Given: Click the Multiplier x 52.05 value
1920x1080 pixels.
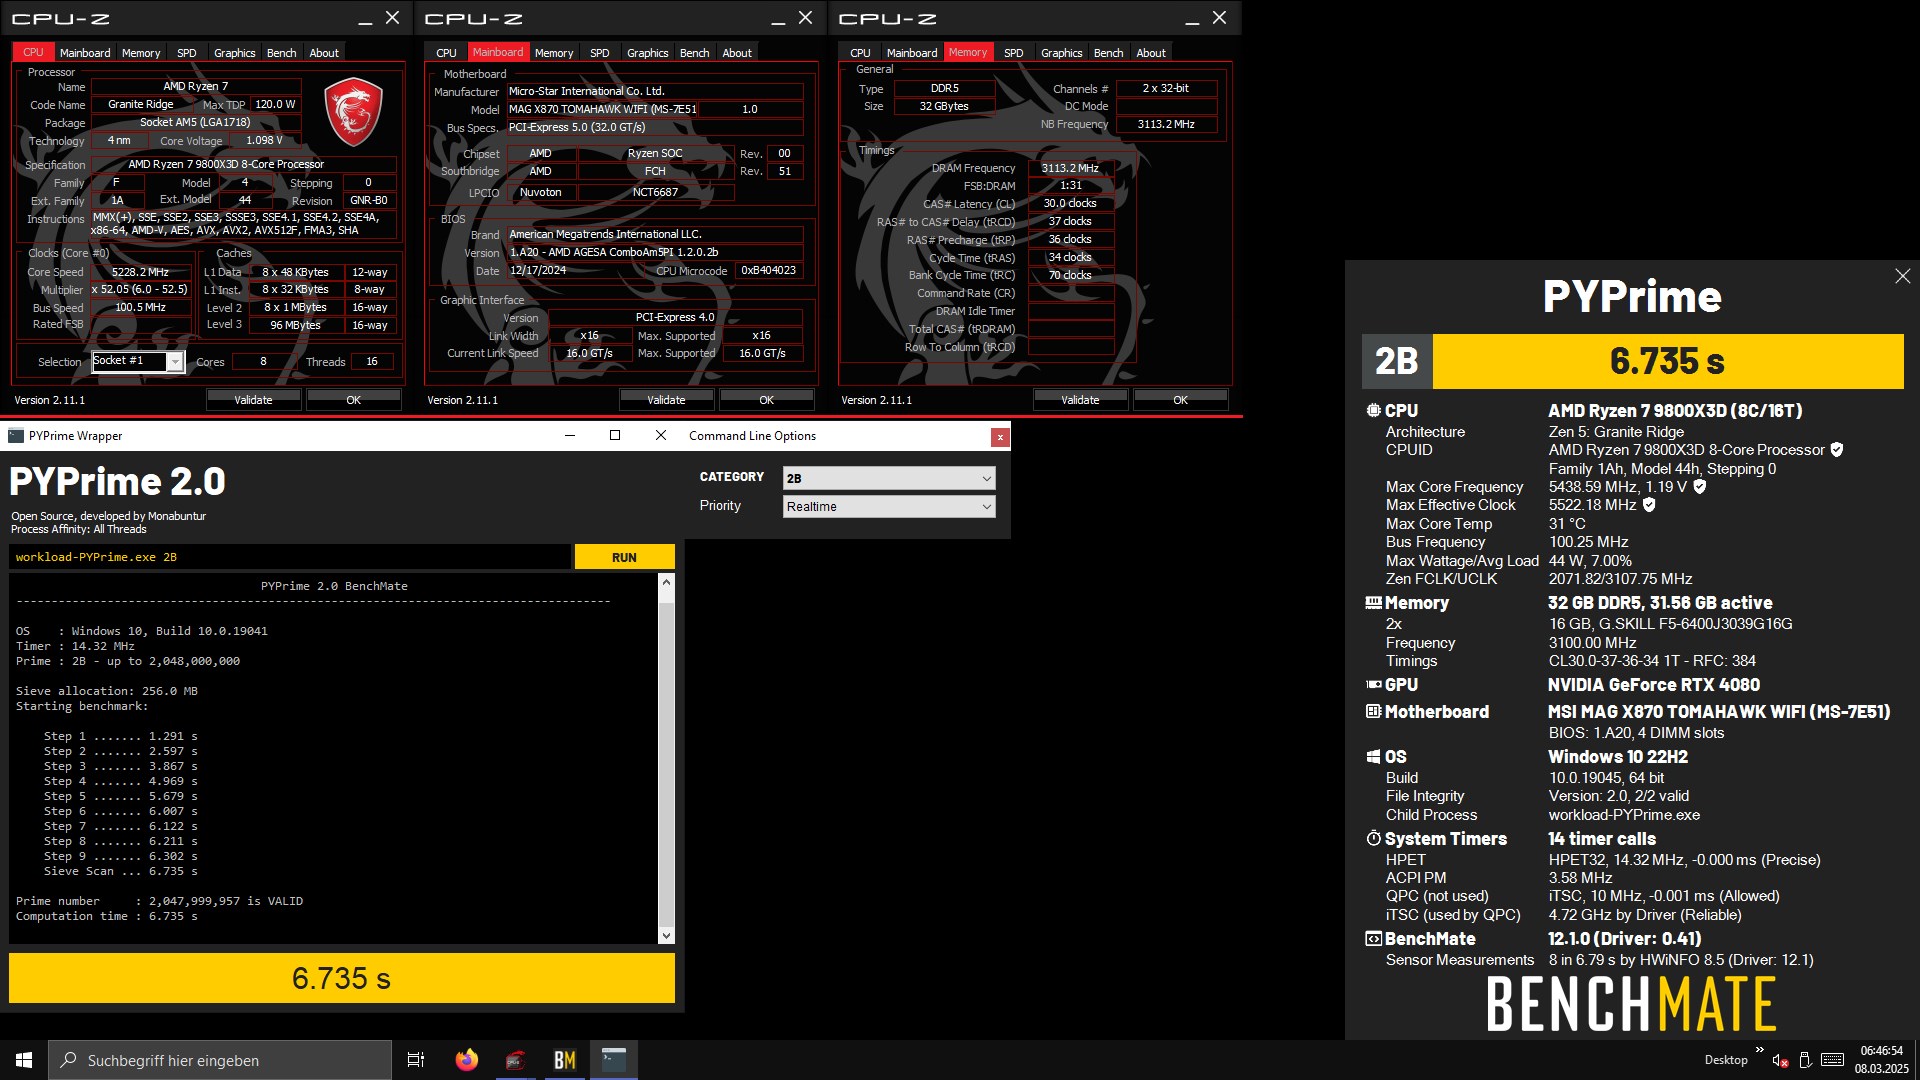Looking at the screenshot, I should pyautogui.click(x=140, y=290).
